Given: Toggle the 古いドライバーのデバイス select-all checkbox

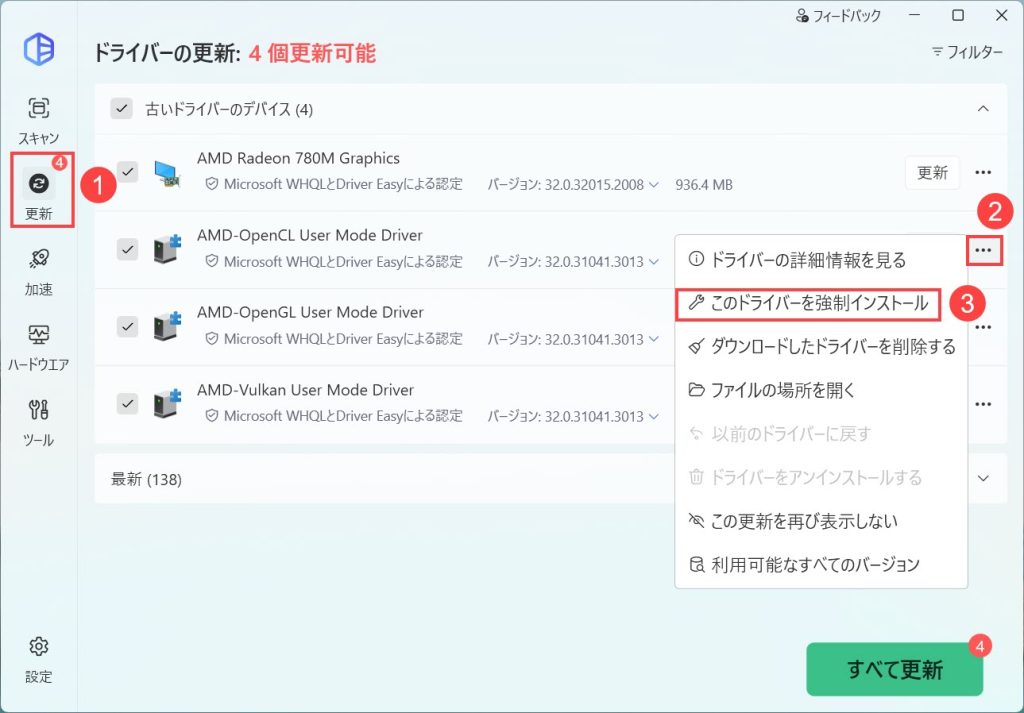Looking at the screenshot, I should [x=121, y=108].
